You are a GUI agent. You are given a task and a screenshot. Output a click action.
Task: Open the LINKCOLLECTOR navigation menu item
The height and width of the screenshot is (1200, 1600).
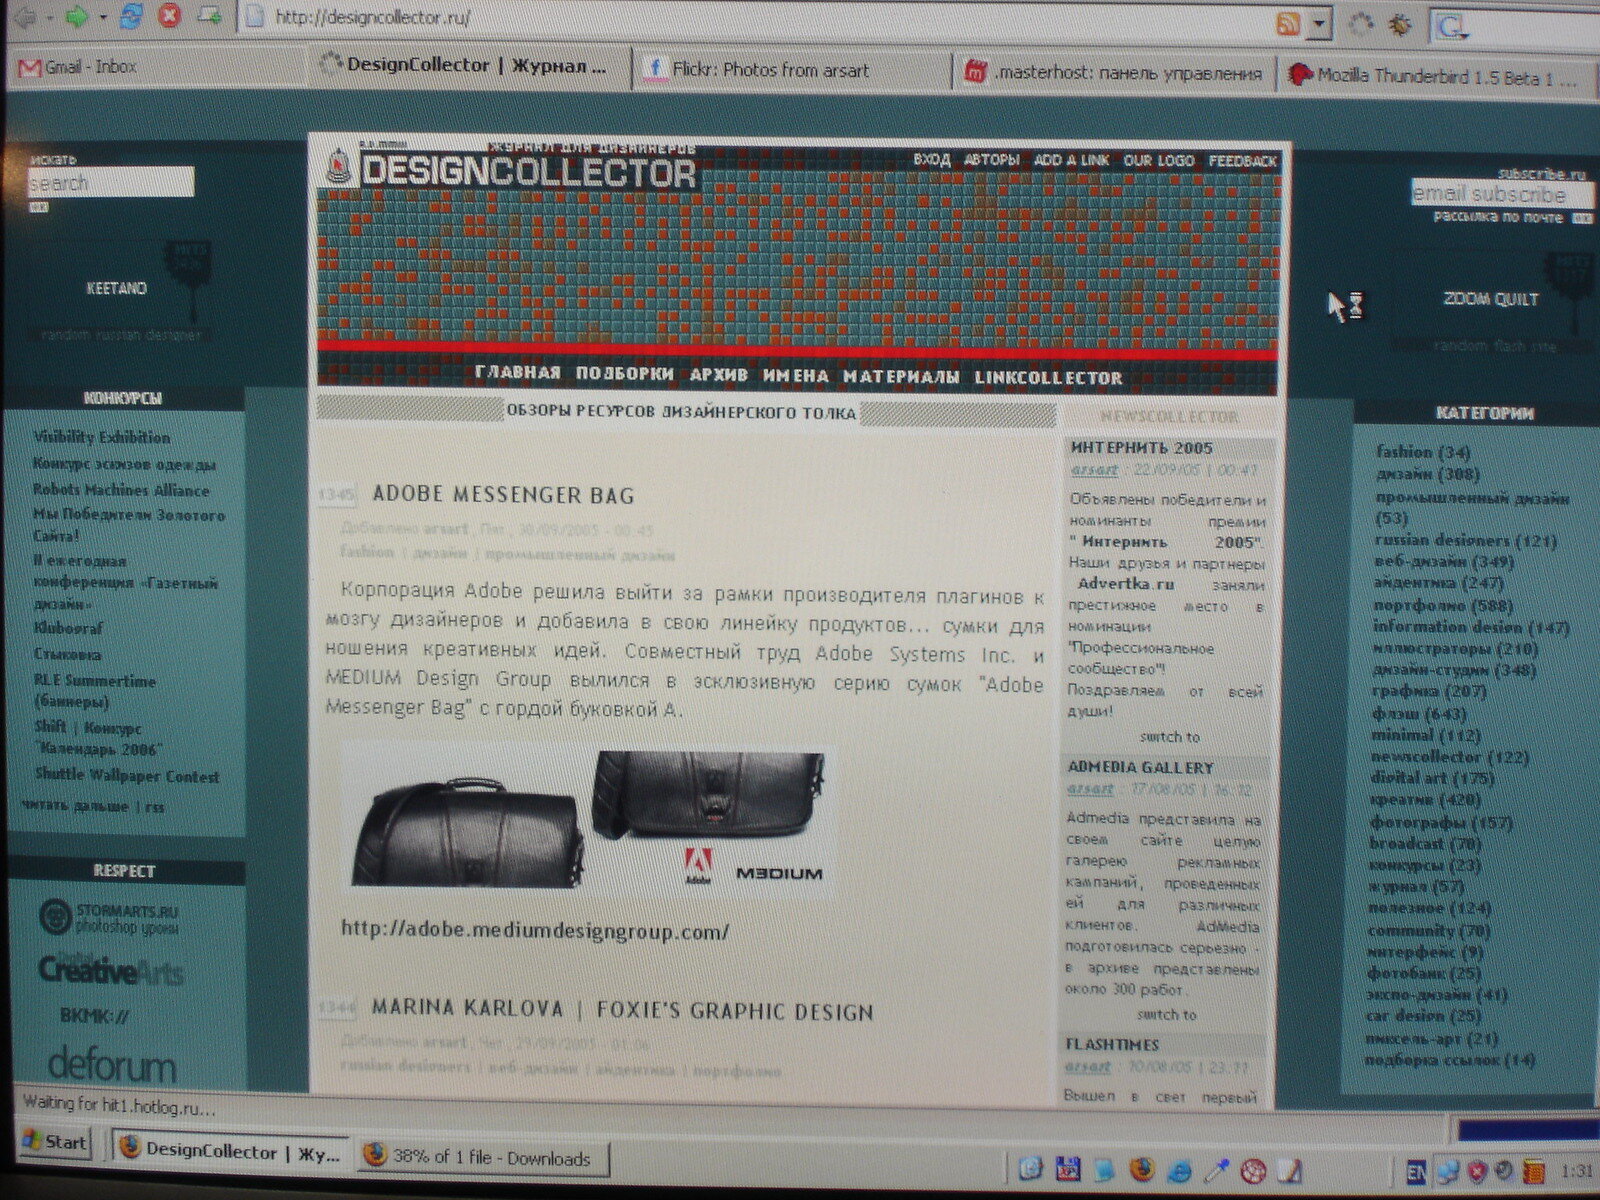coord(1049,378)
